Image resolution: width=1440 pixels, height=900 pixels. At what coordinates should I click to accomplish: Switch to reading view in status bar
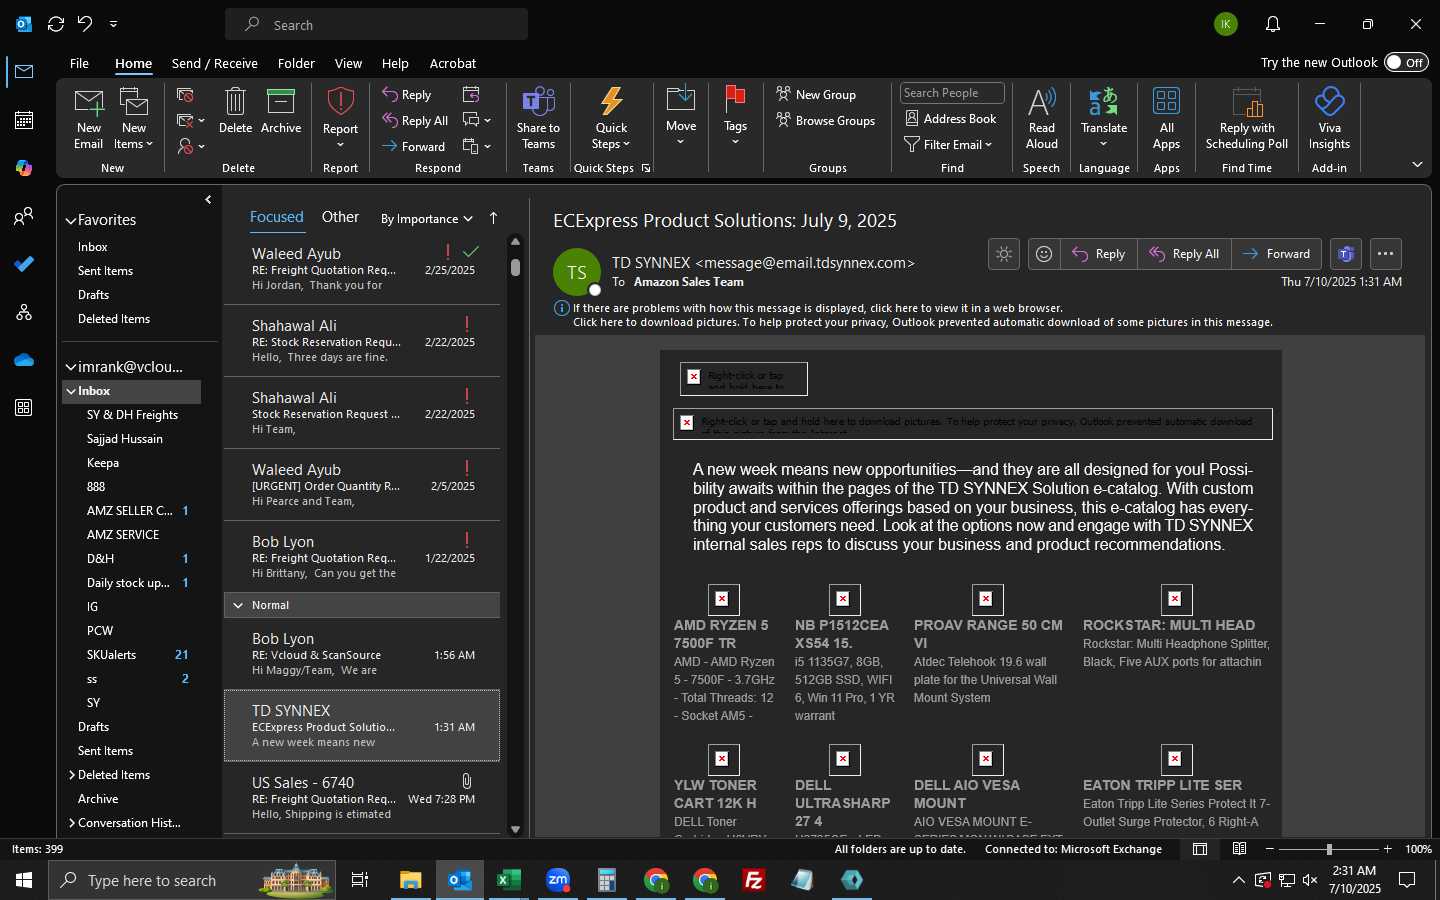1239,849
